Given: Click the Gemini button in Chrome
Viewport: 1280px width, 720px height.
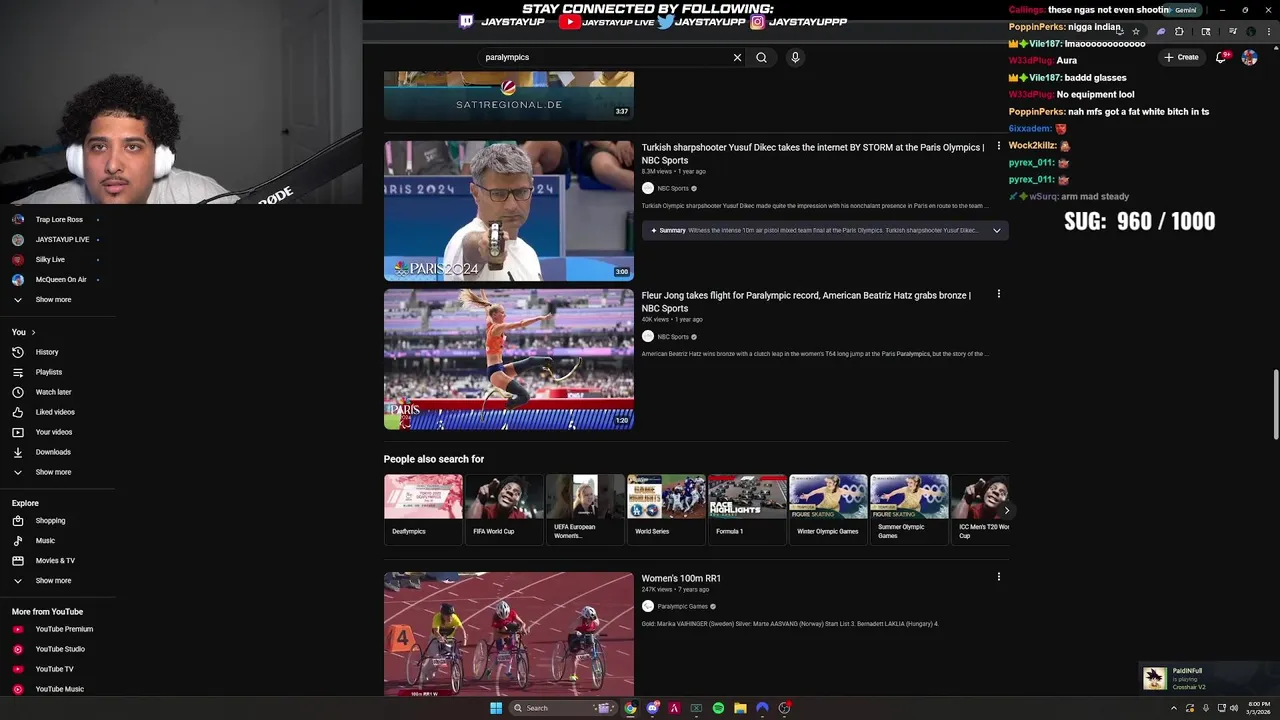Looking at the screenshot, I should tap(1180, 10).
